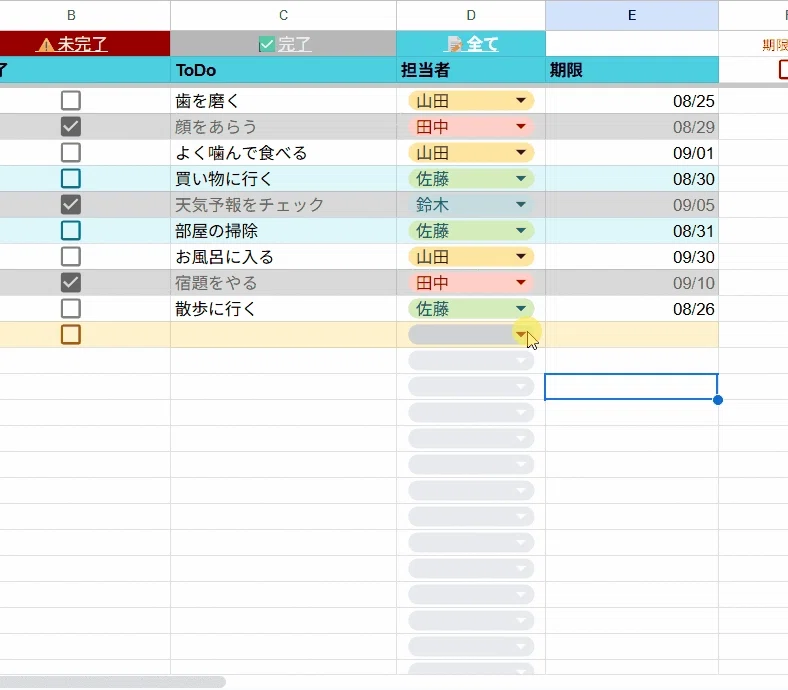
Task: Click the blue fill handle of selected cell
Action: pyautogui.click(x=718, y=400)
